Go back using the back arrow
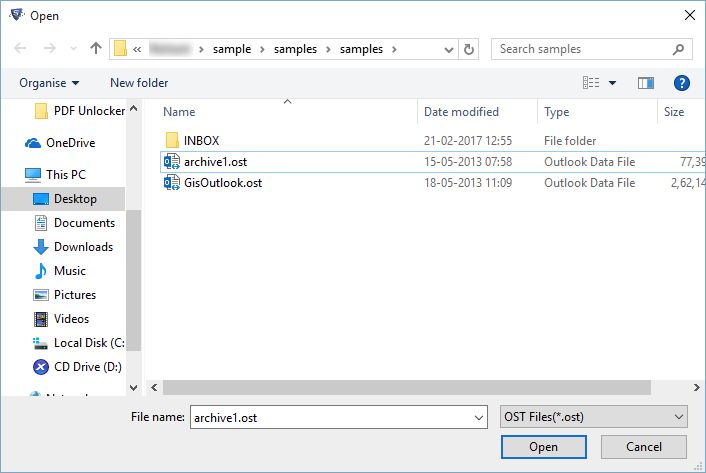The image size is (706, 473). point(20,48)
